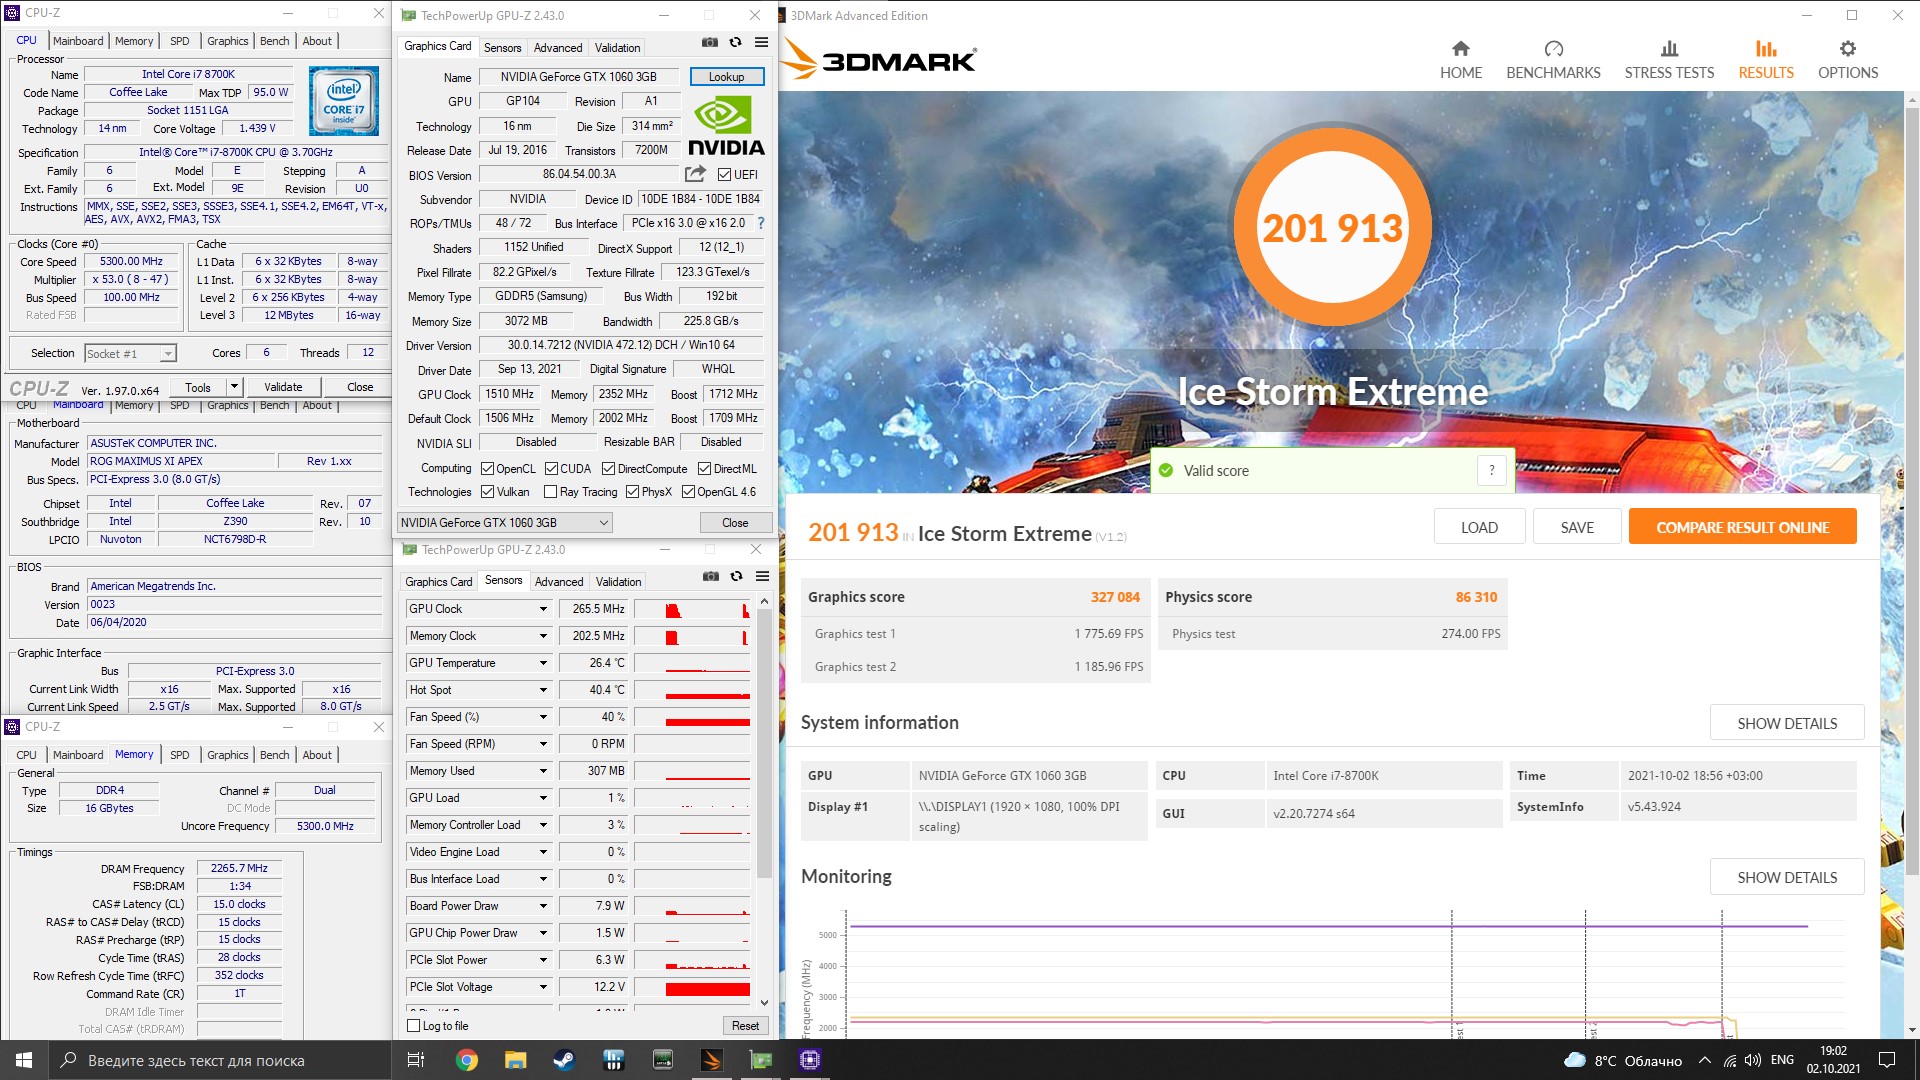Switch to the Validation tab in GPU-Z Sensors window
Viewport: 1920px width, 1080px height.
click(618, 582)
